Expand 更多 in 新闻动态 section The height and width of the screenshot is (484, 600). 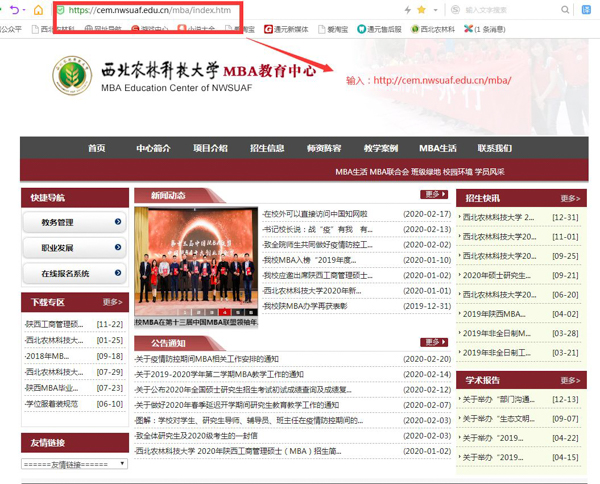(433, 195)
